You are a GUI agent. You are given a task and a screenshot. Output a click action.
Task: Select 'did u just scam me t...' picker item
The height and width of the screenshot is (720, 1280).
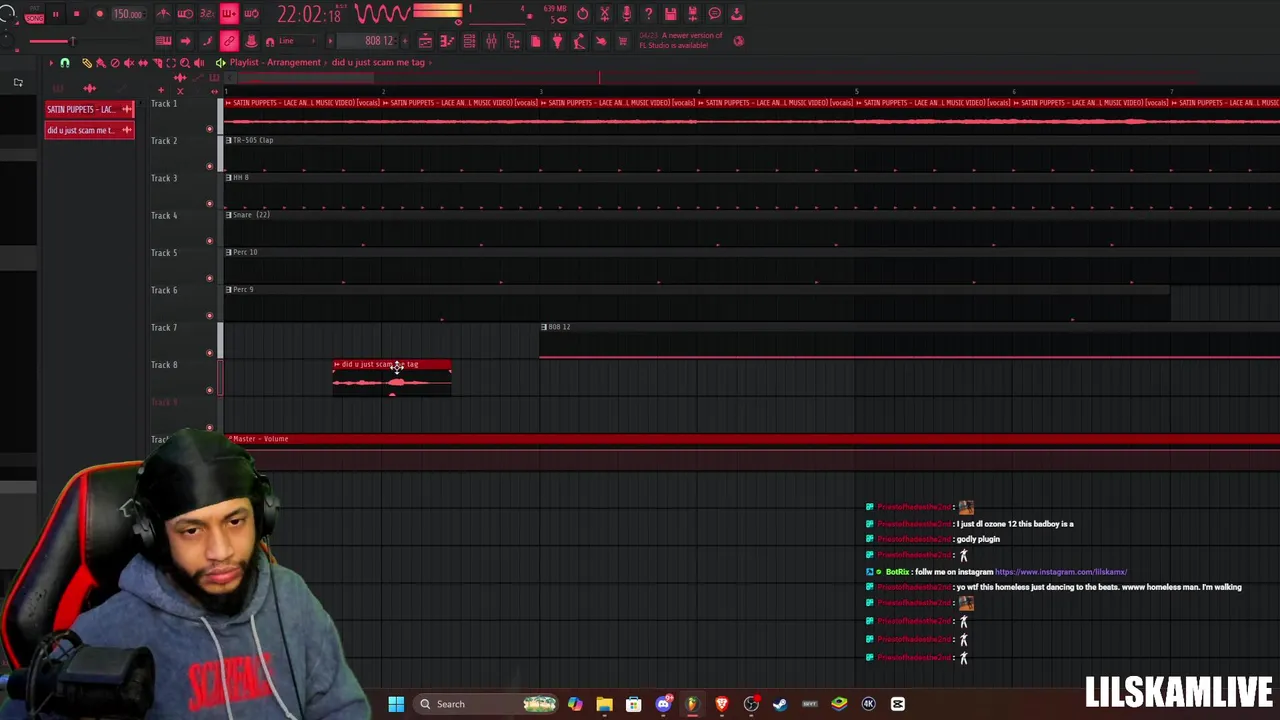click(89, 130)
